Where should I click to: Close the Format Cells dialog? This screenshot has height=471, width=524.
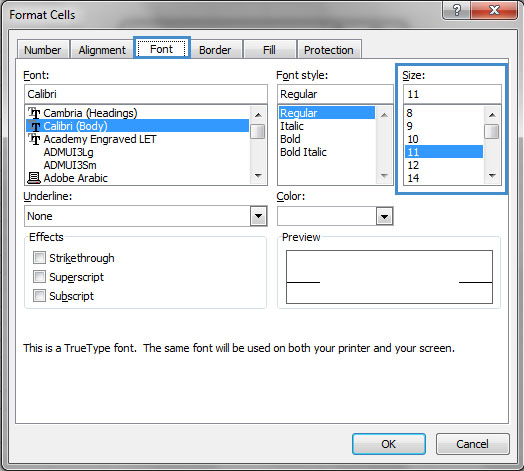(494, 10)
